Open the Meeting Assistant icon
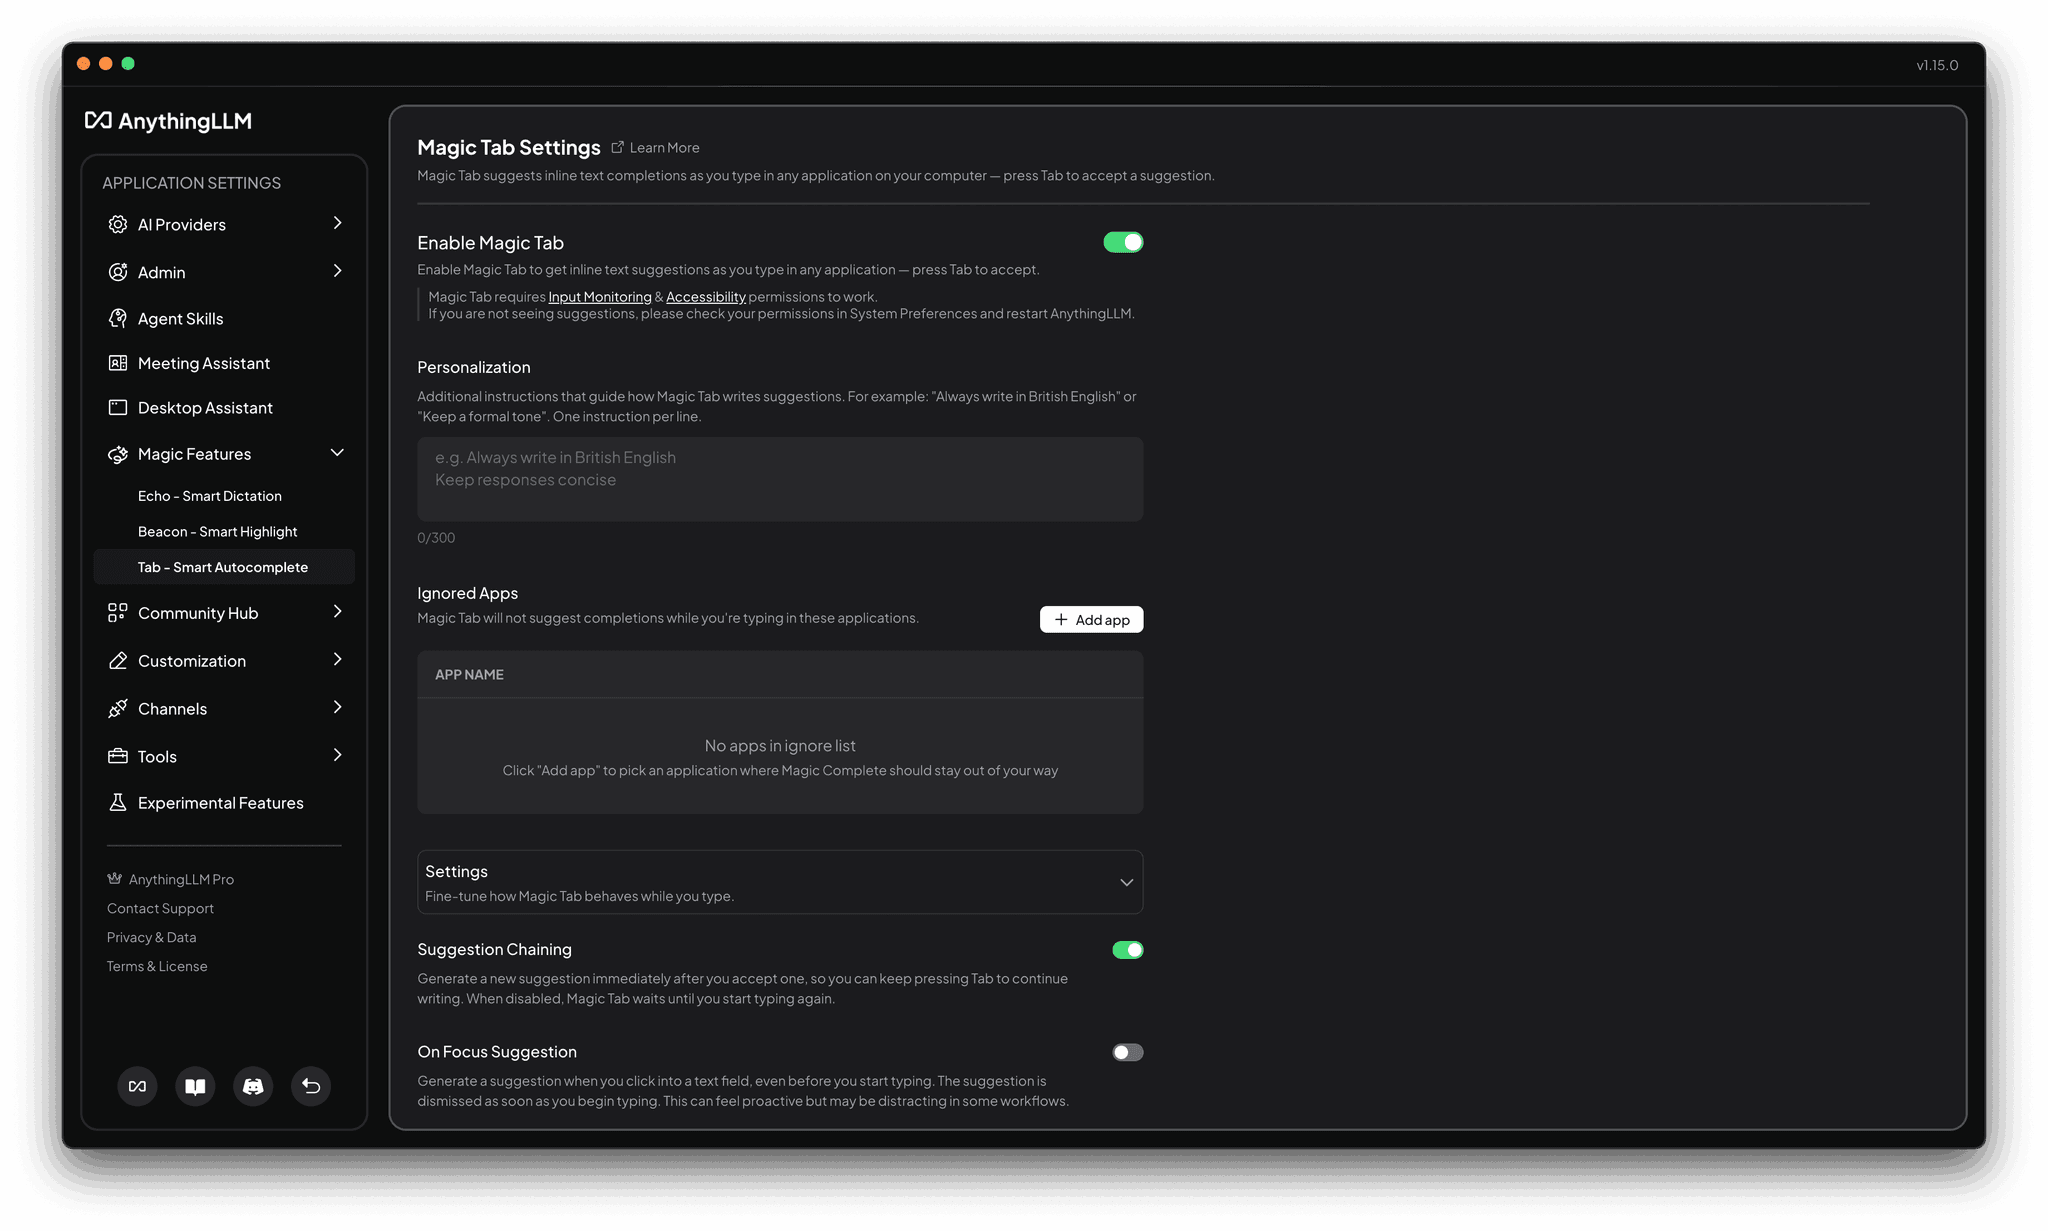 [x=118, y=363]
